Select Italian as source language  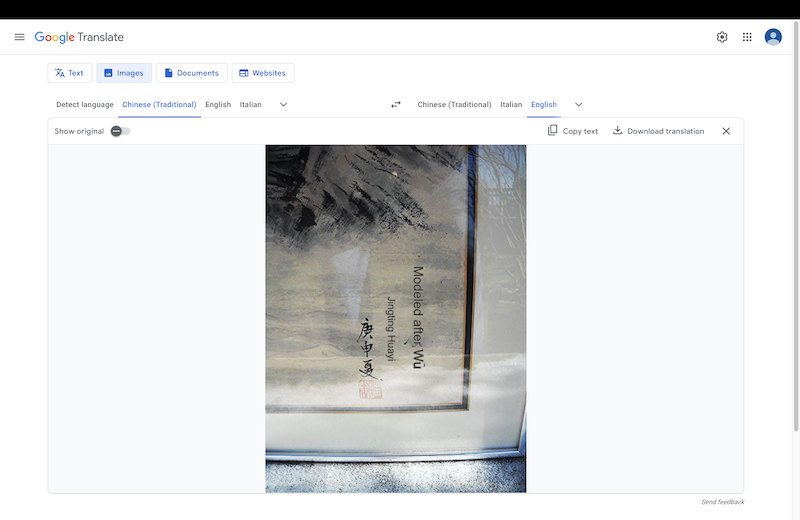point(251,105)
